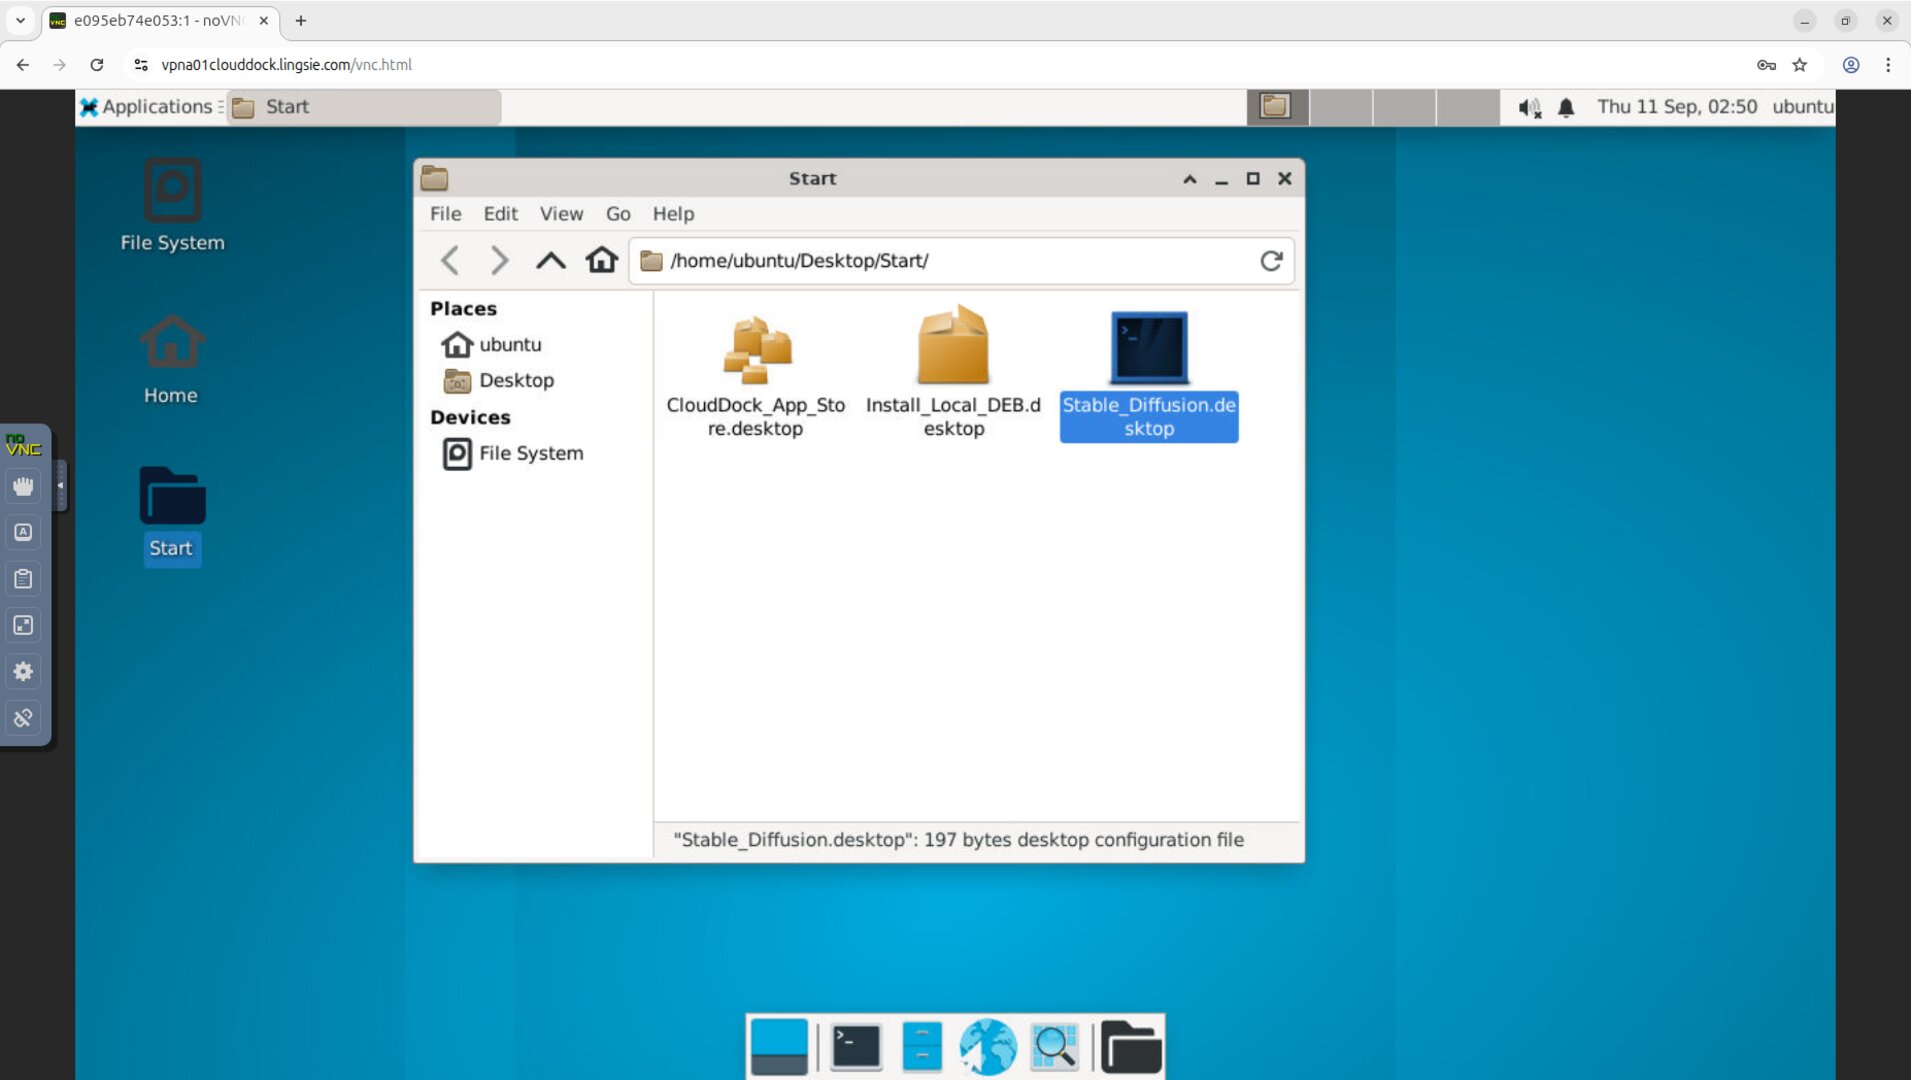The width and height of the screenshot is (1911, 1080).
Task: Toggle the noVNC drag mode hand icon
Action: [x=22, y=486]
